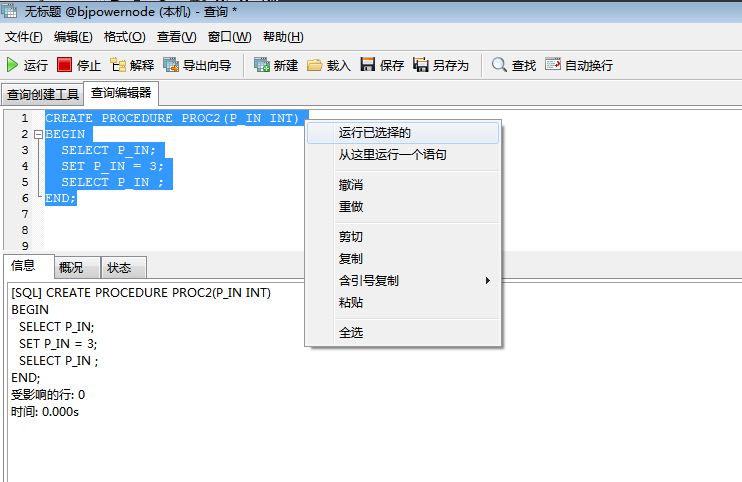The image size is (742, 482).
Task: Select 粘贴 from context menu
Action: pos(403,302)
